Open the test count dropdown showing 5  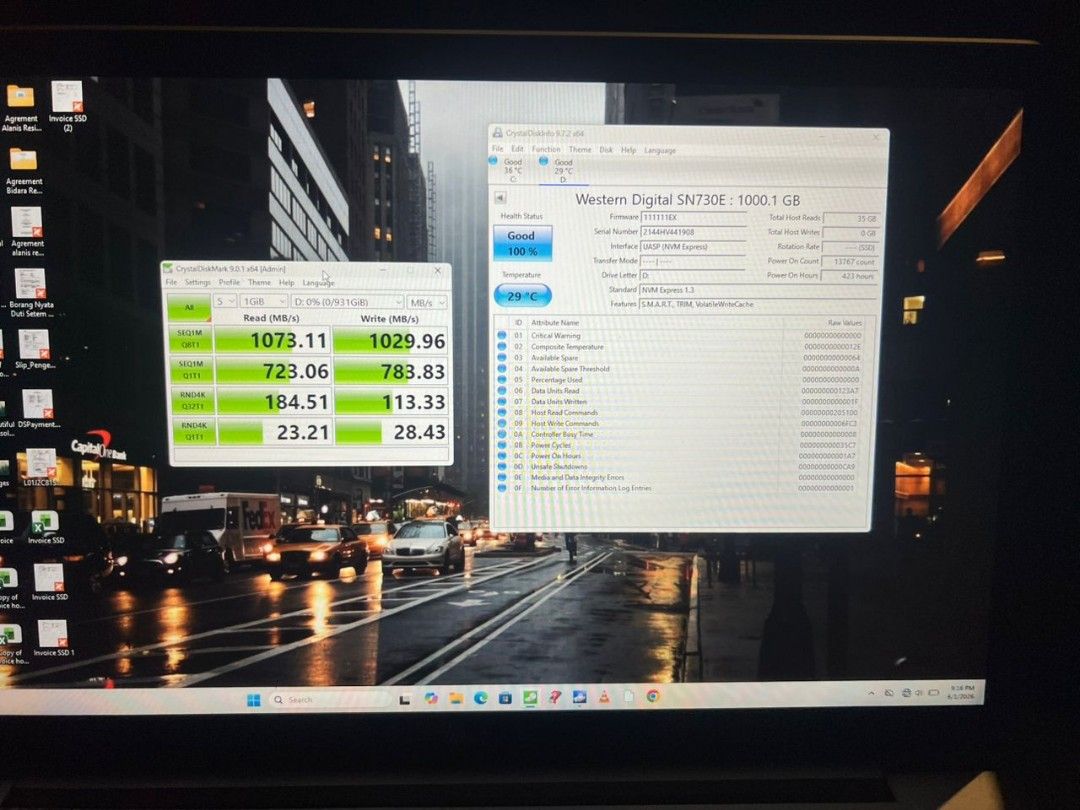[x=225, y=302]
